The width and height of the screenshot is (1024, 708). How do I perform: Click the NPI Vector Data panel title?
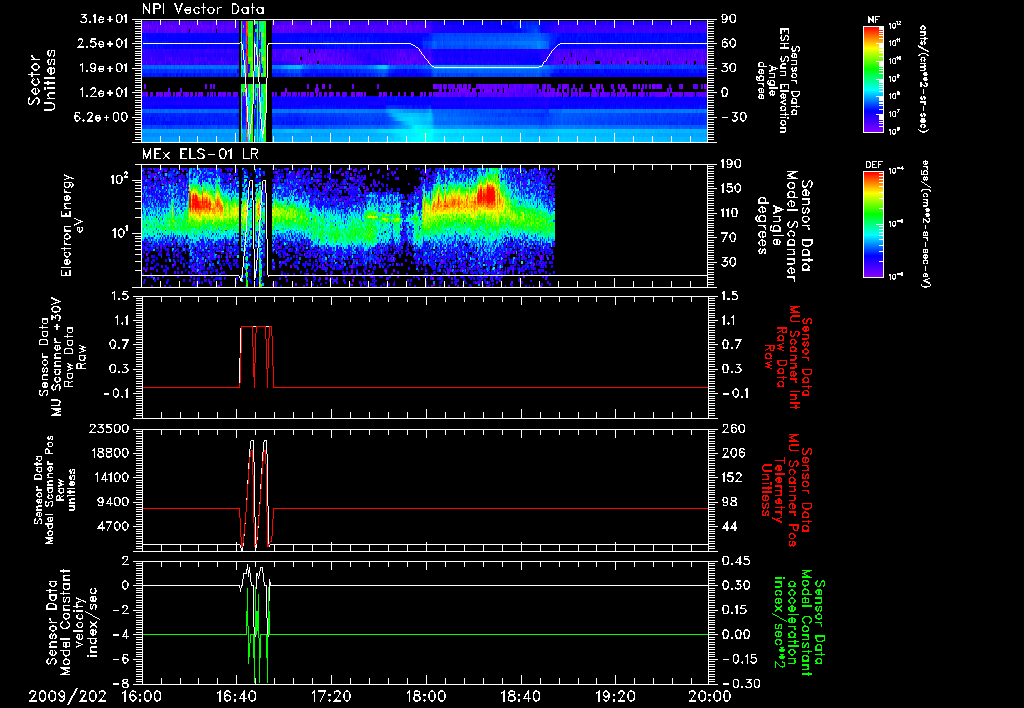tap(203, 9)
